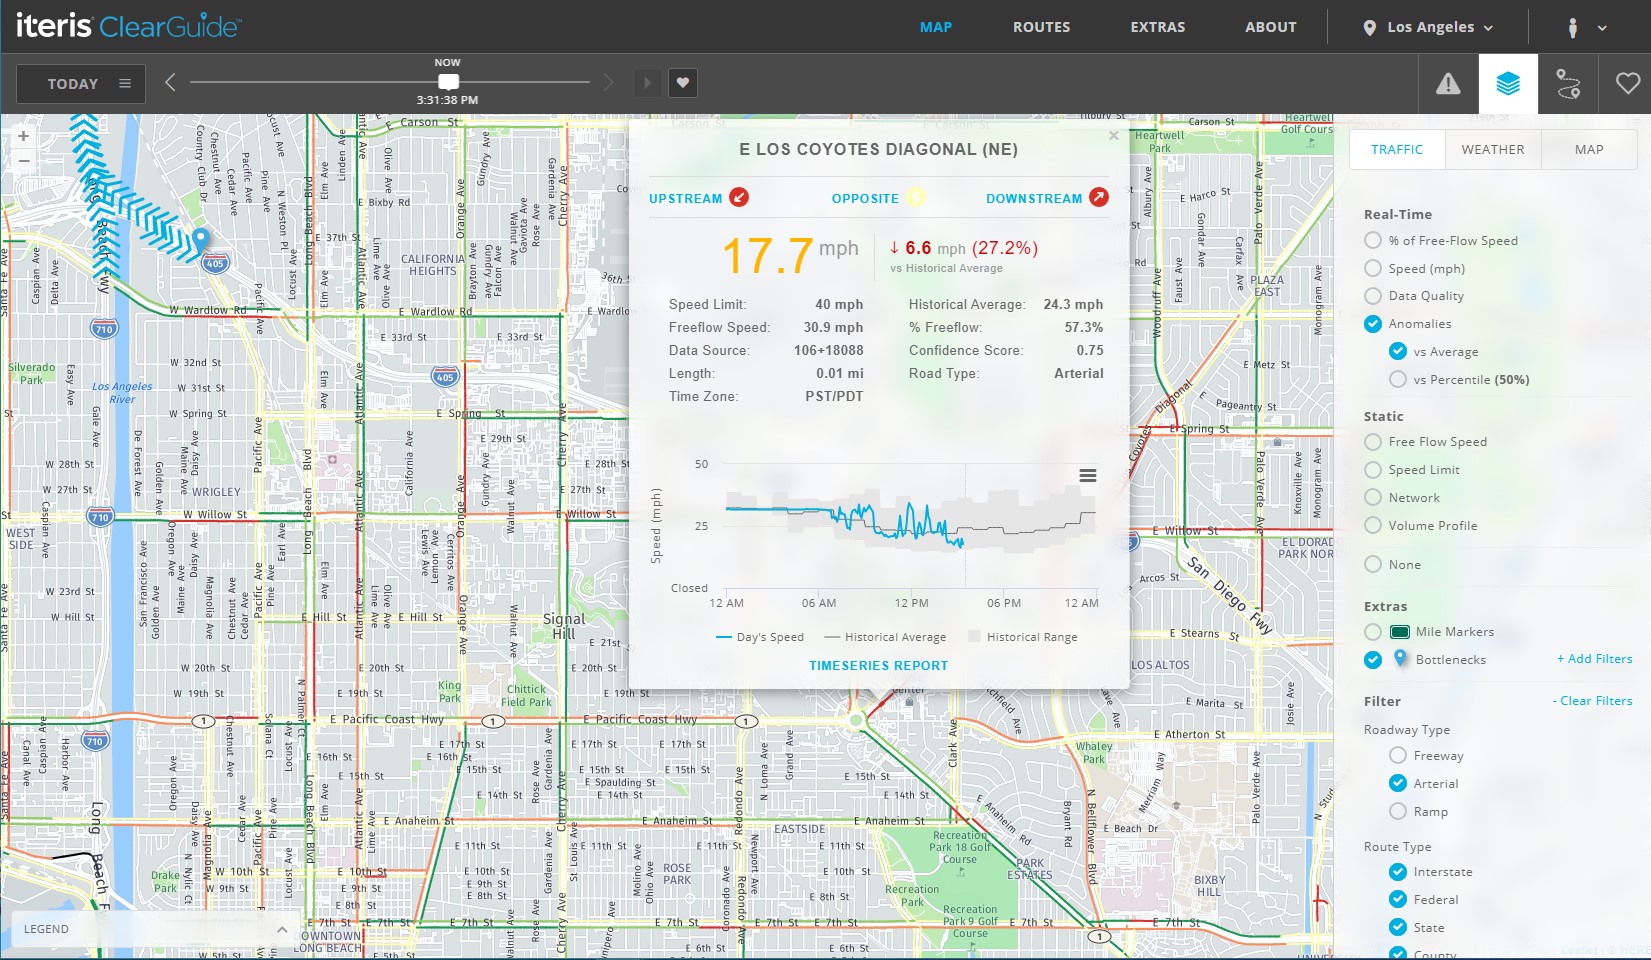This screenshot has height=960, width=1651.
Task: Favorite the current time with heart button
Action: (683, 83)
